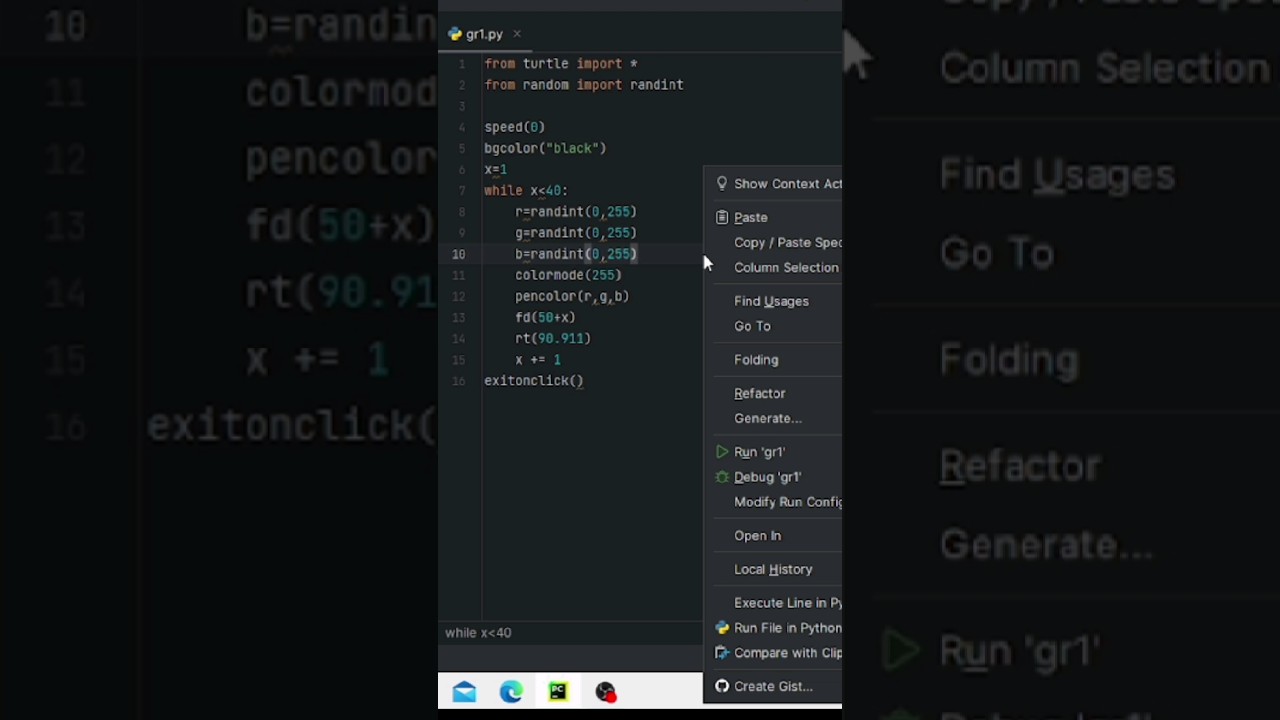The image size is (1280, 720).
Task: Select Find Usages in context menu
Action: 771,301
